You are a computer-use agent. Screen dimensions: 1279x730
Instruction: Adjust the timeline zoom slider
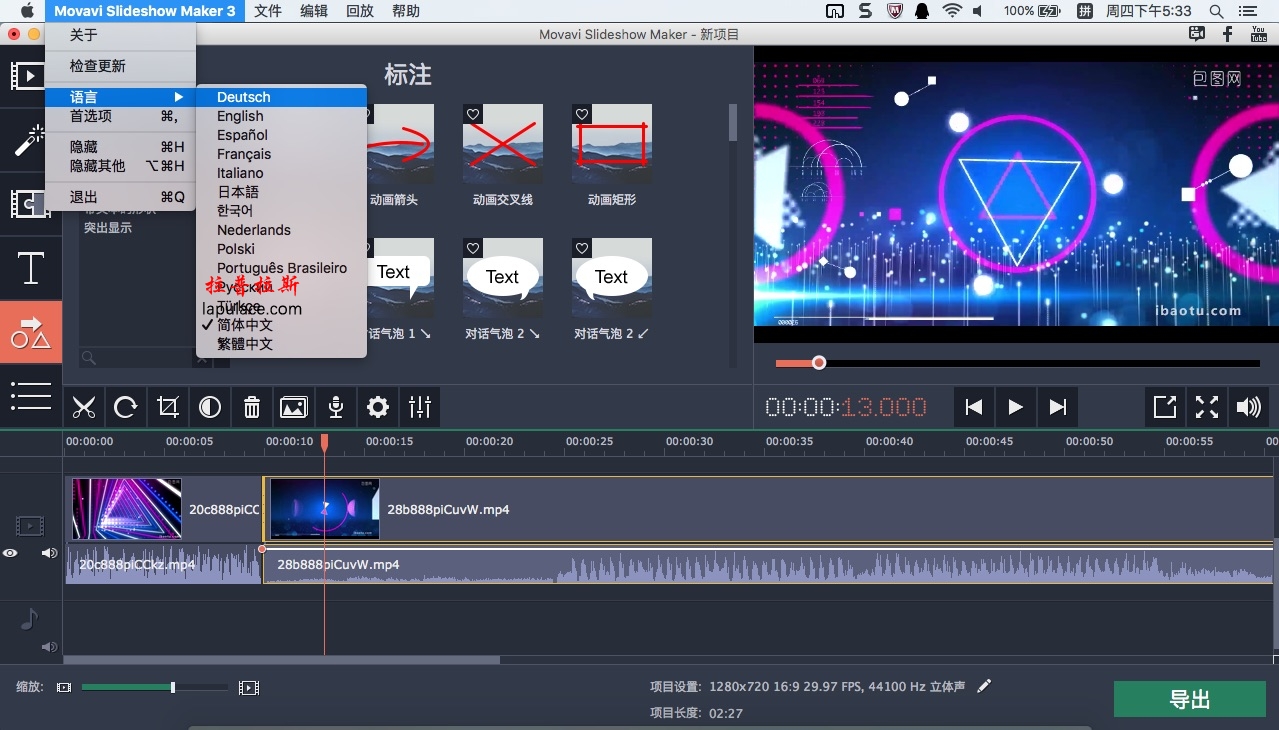tap(173, 687)
